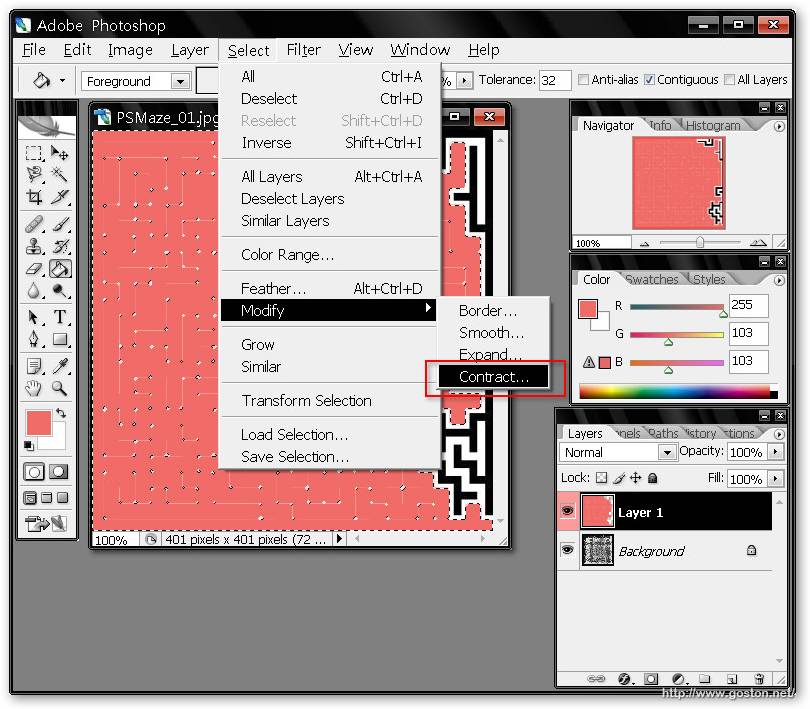Toggle lock position icon
This screenshot has width=810, height=709.
tap(635, 477)
